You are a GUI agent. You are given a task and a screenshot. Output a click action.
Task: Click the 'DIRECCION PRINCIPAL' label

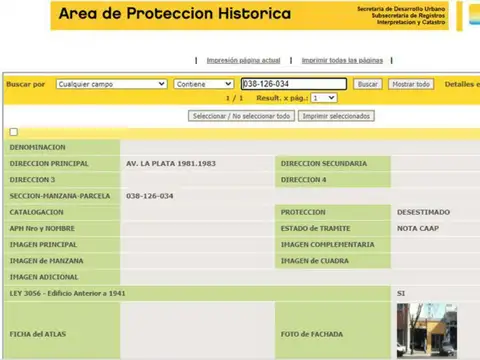pos(49,163)
